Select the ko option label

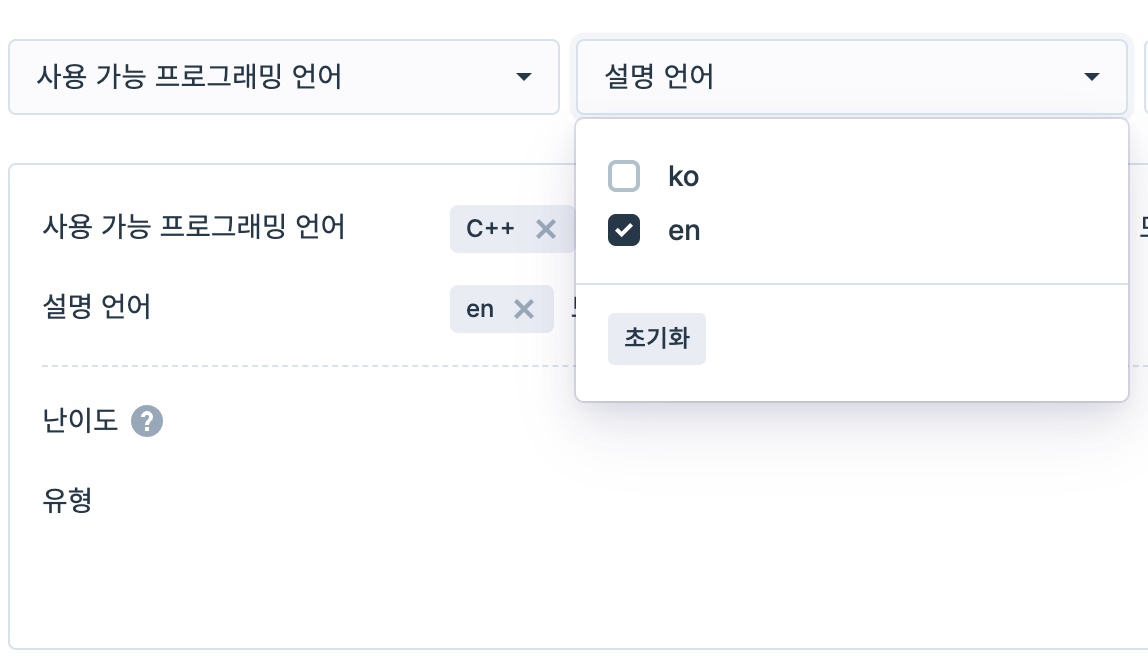click(x=683, y=177)
